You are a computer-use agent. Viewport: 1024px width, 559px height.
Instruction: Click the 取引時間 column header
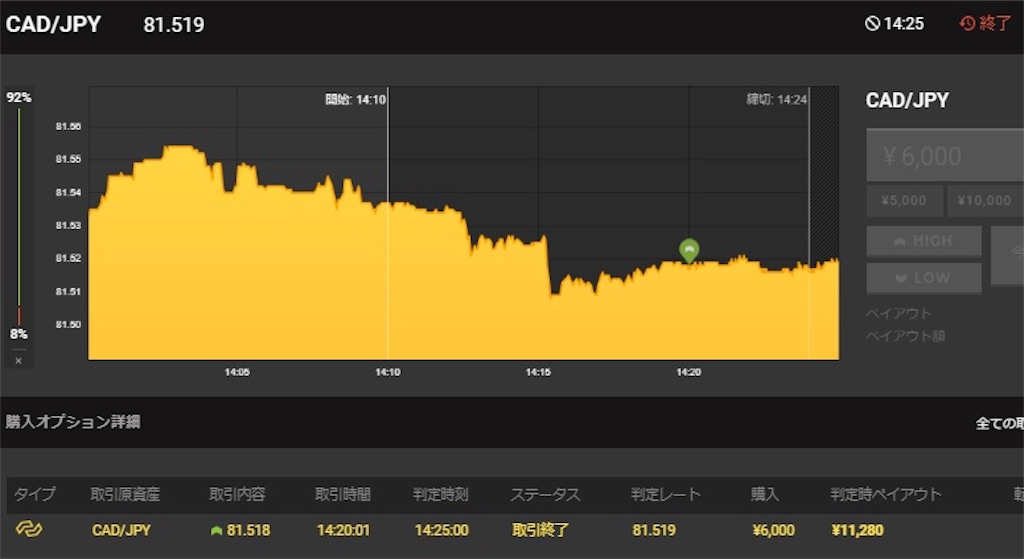click(x=343, y=494)
